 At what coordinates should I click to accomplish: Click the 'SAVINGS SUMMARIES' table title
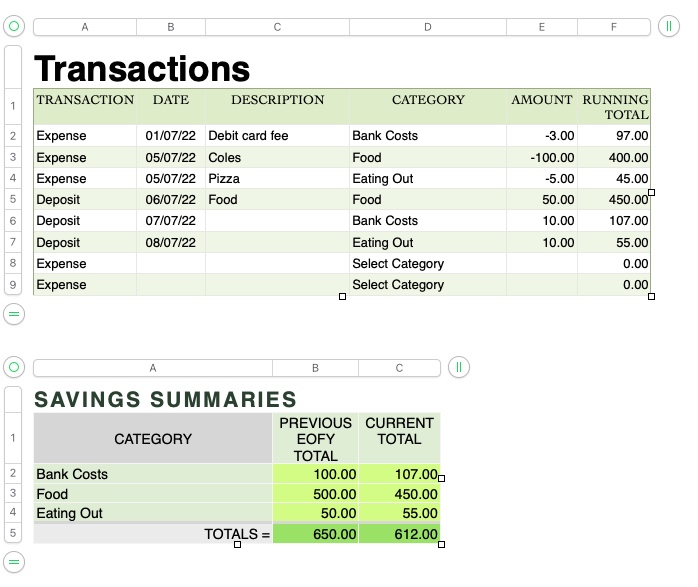(x=165, y=399)
